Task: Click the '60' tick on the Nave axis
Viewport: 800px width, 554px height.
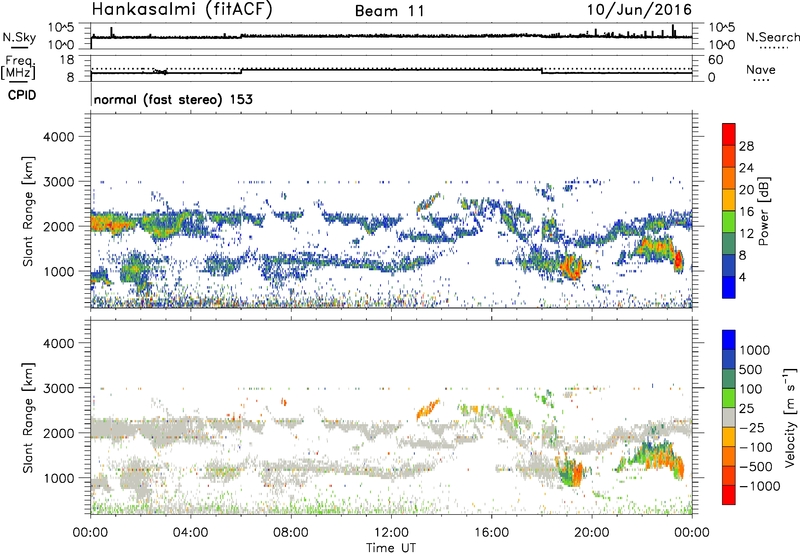Action: coord(715,60)
